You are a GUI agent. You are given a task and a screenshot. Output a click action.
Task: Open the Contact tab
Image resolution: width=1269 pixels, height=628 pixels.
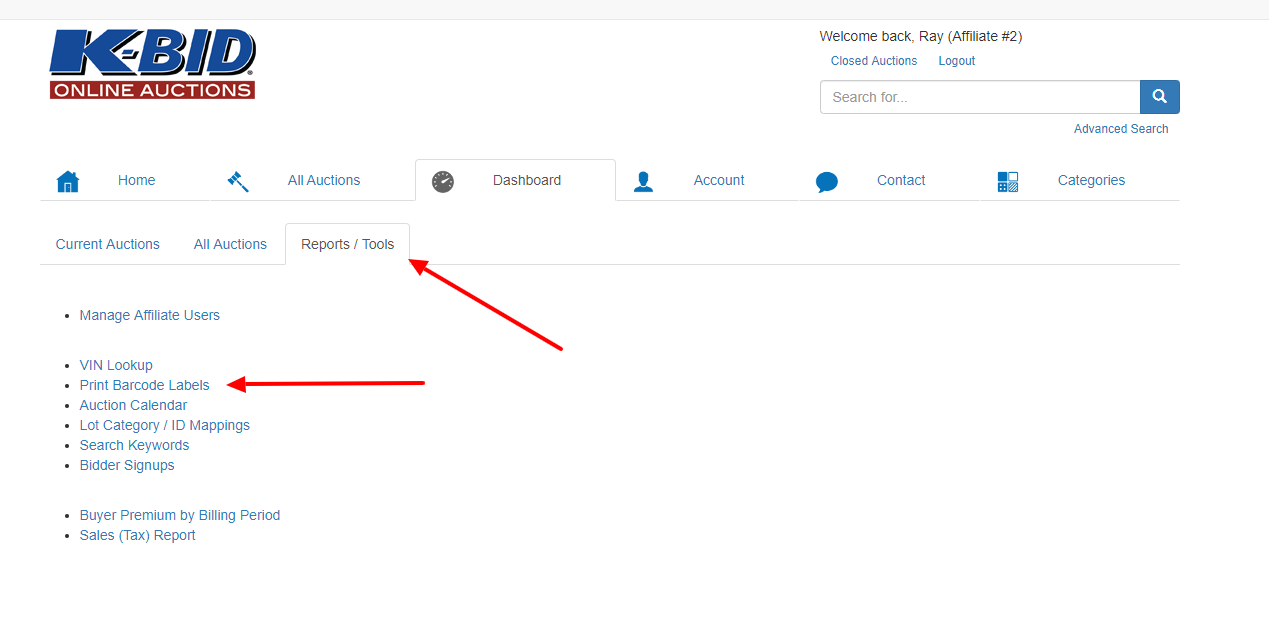[x=901, y=180]
